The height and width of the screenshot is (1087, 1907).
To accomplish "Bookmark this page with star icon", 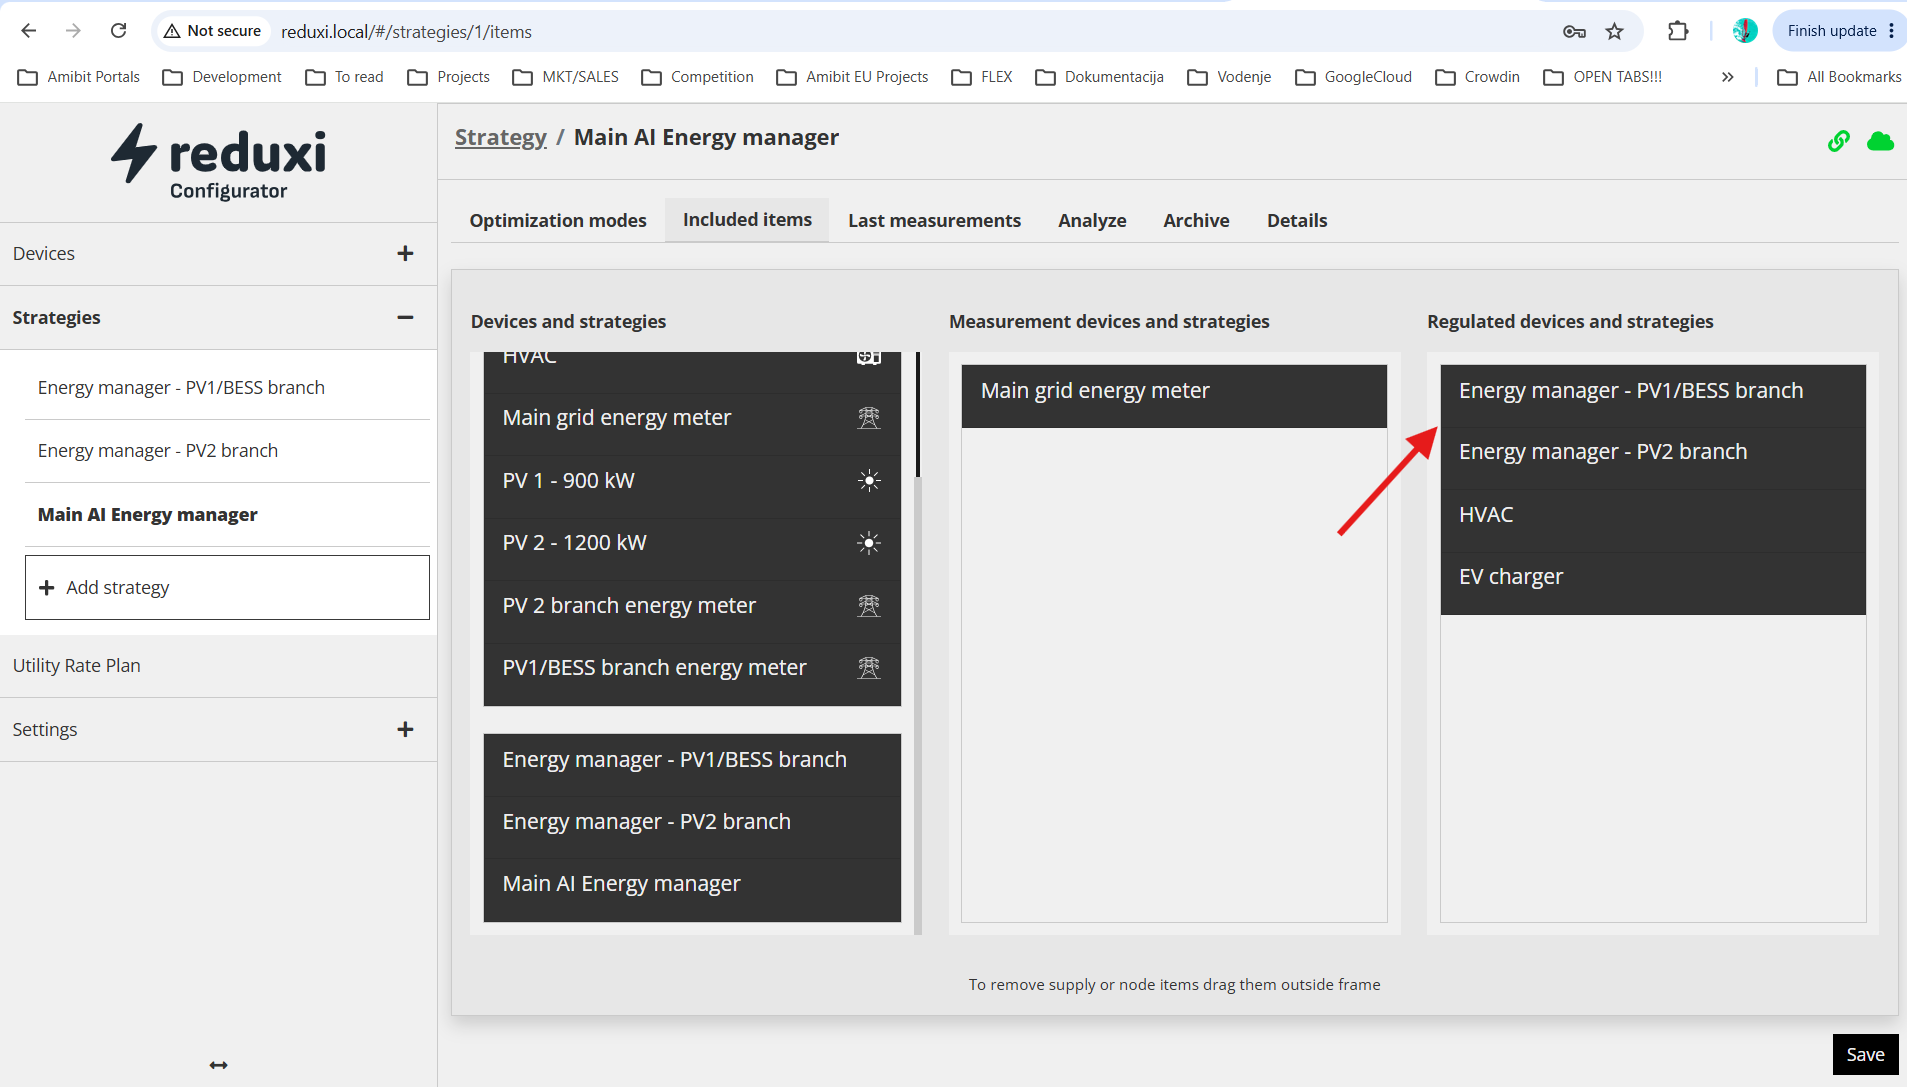I will 1614,31.
